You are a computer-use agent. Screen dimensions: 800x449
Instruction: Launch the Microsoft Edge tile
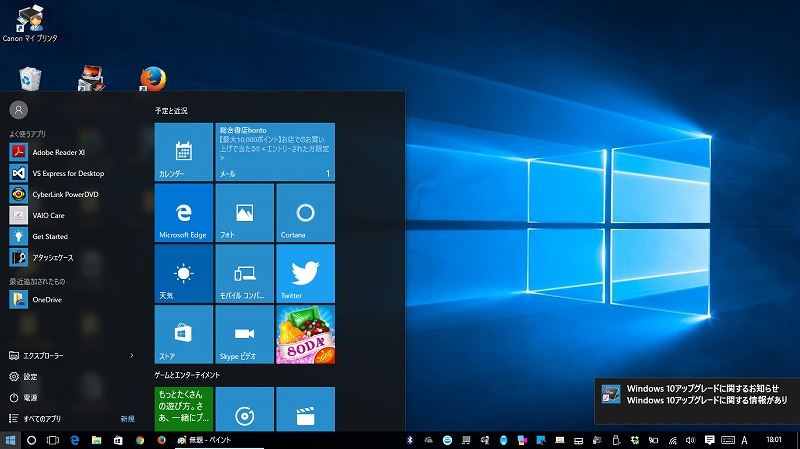(184, 212)
